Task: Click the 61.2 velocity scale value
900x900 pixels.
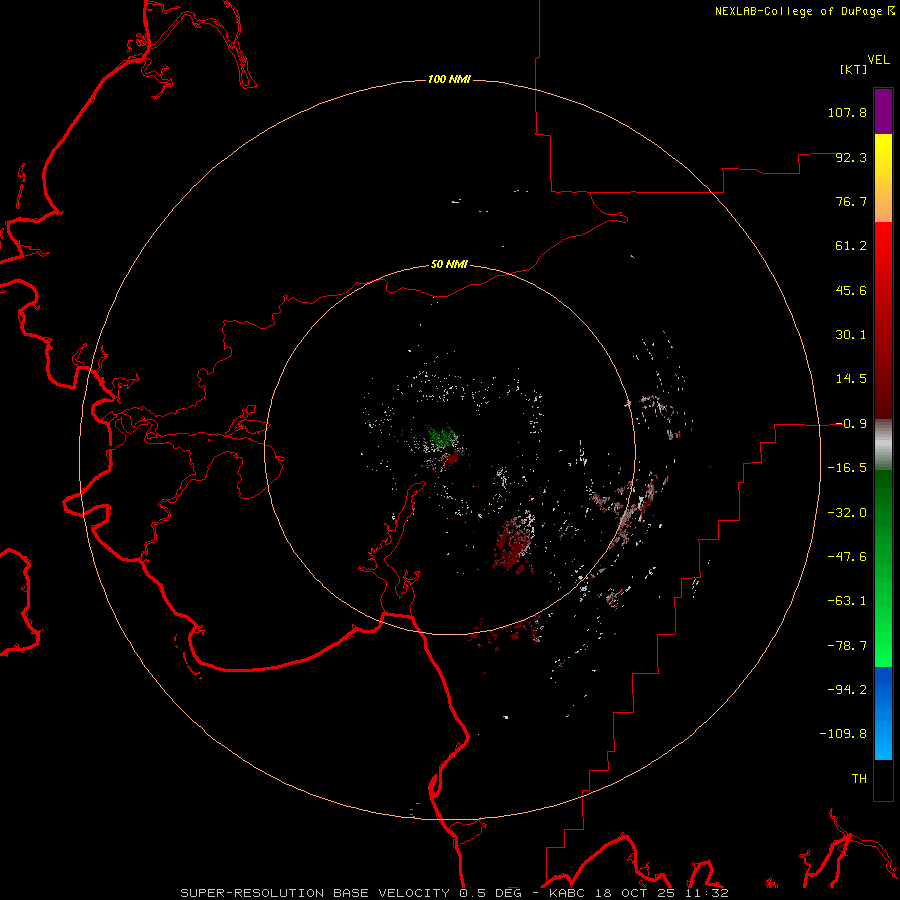Action: click(x=851, y=246)
